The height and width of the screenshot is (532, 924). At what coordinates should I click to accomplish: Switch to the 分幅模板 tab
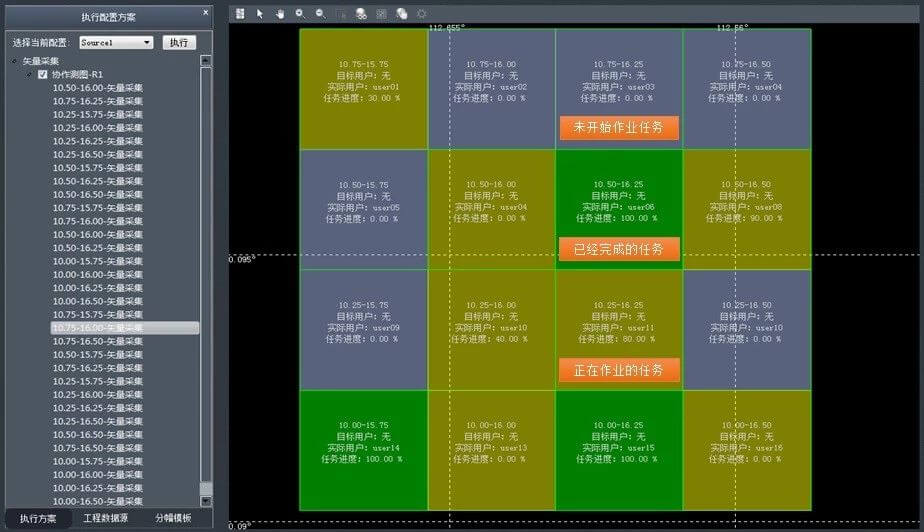[173, 519]
